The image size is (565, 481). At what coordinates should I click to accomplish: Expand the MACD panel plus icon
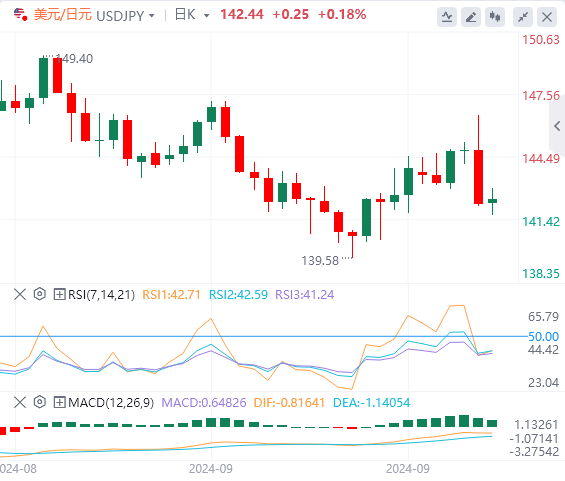[59, 402]
